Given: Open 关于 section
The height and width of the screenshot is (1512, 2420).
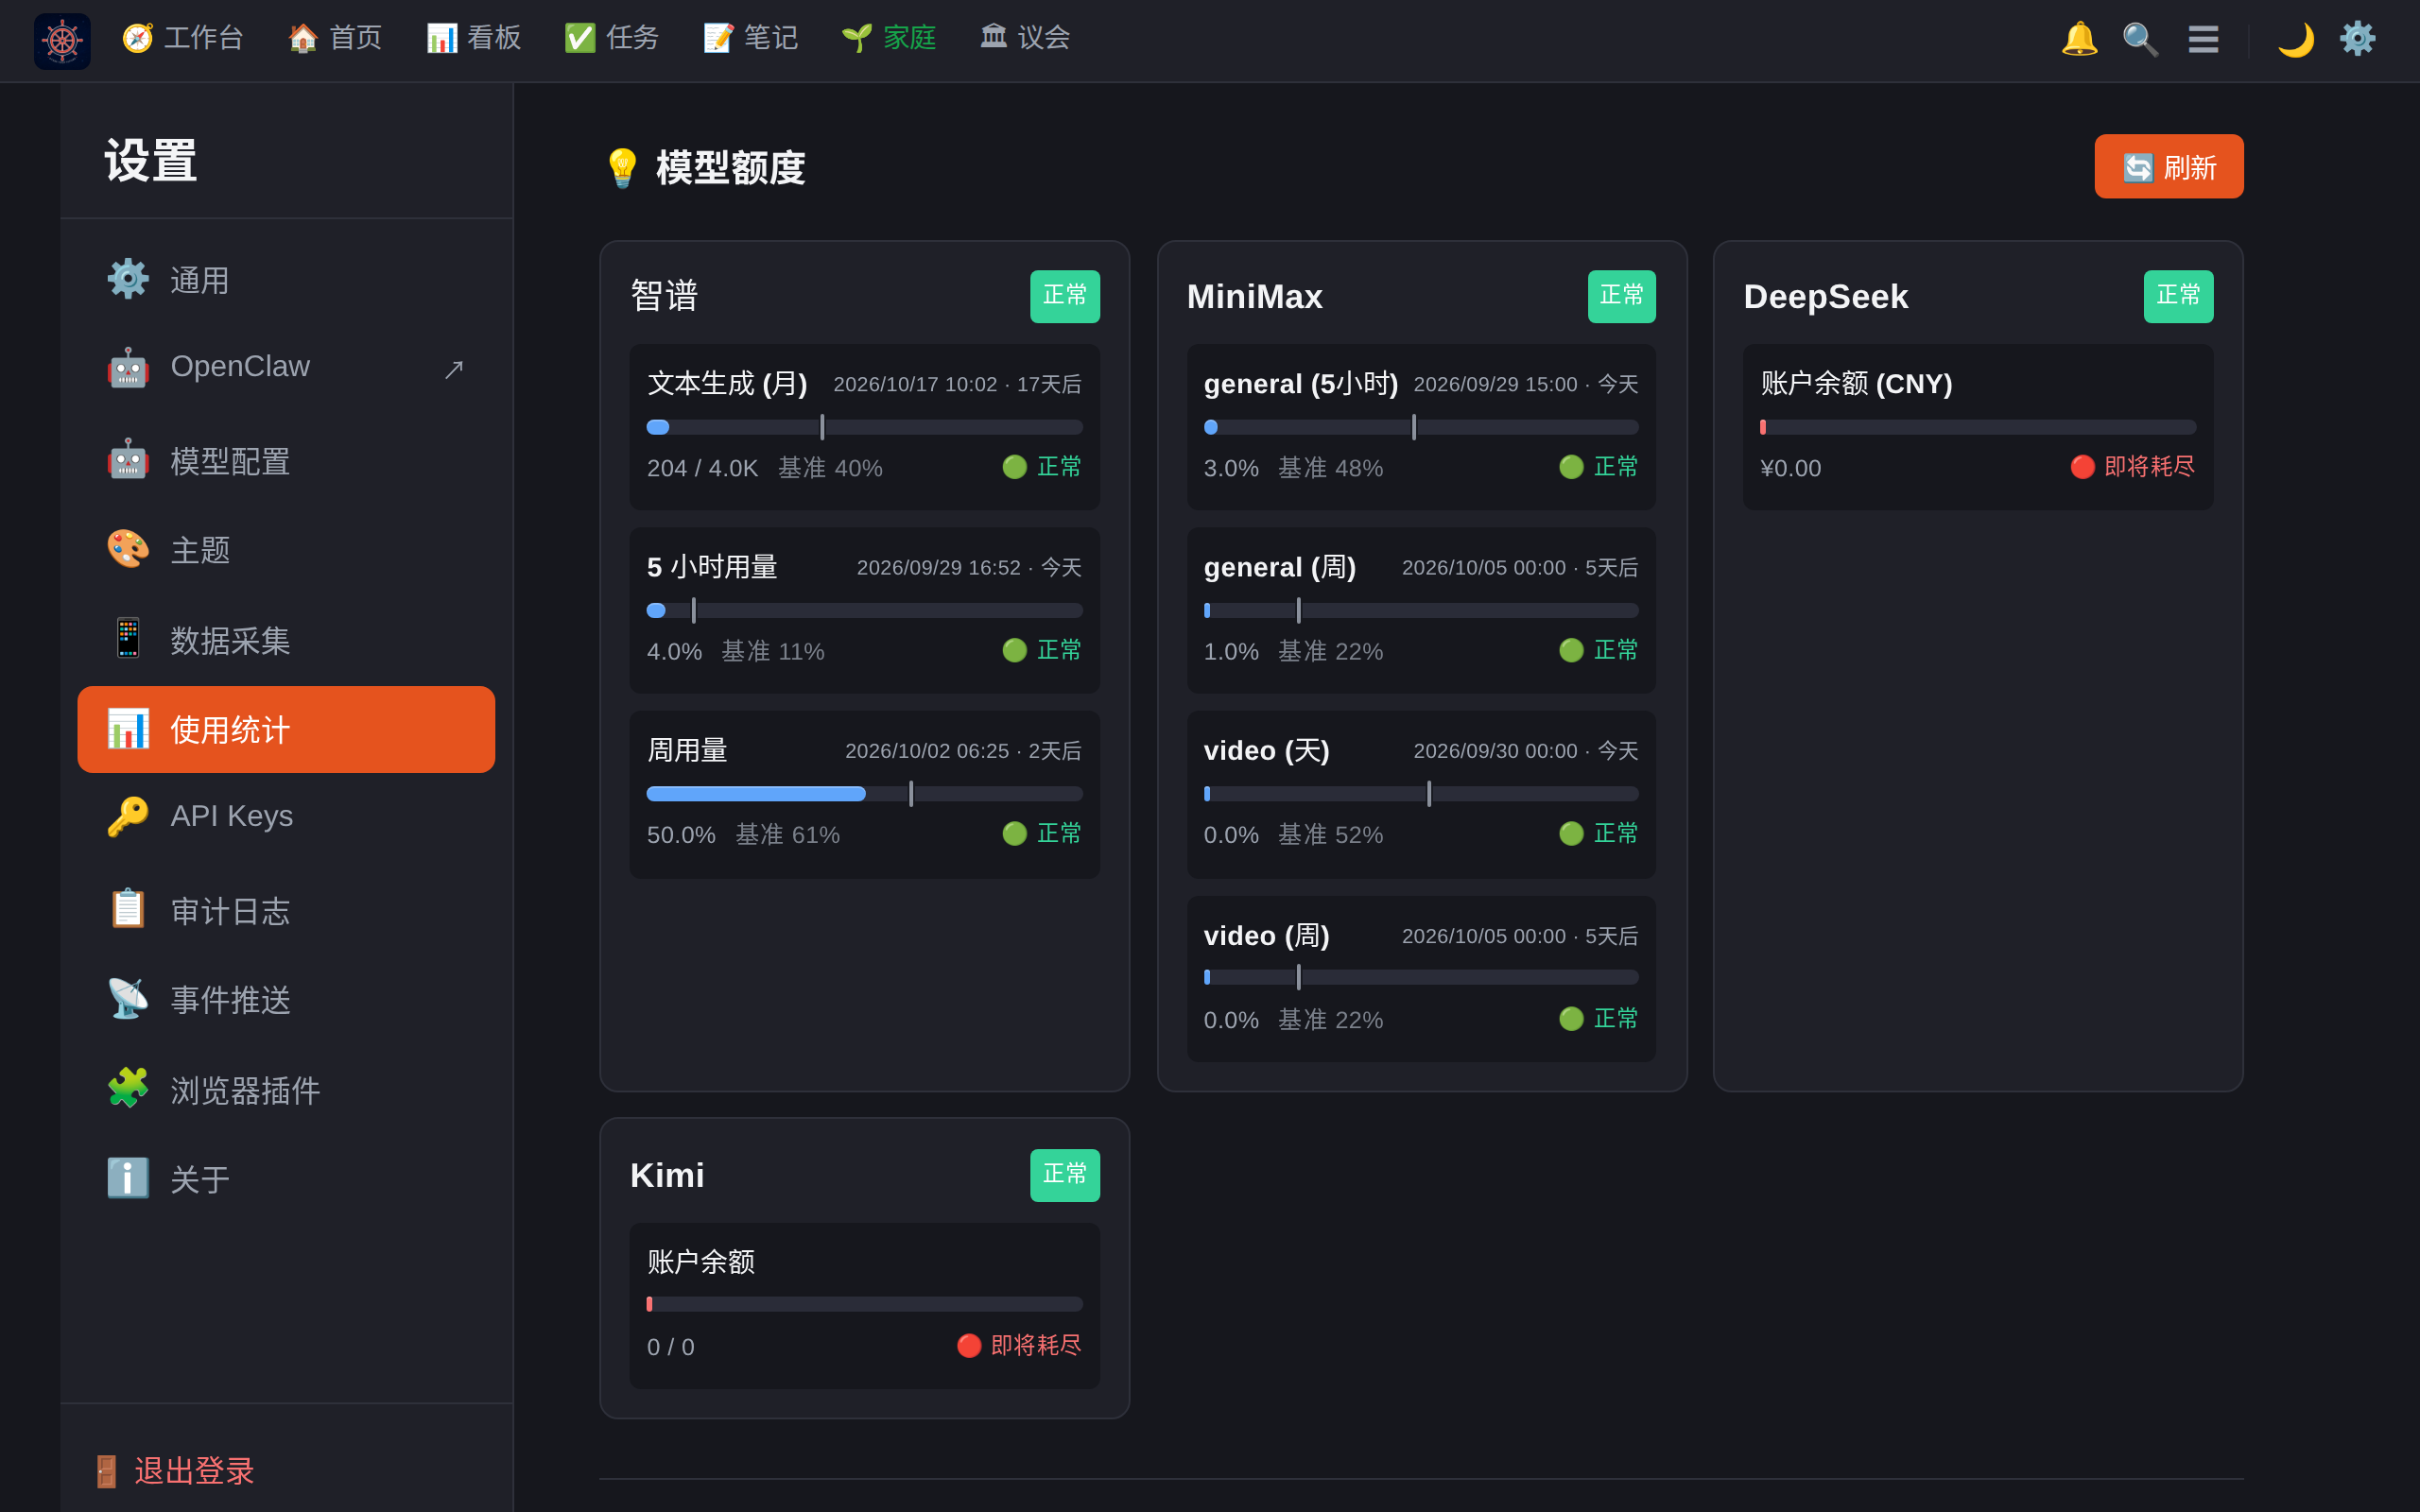Looking at the screenshot, I should 286,1179.
